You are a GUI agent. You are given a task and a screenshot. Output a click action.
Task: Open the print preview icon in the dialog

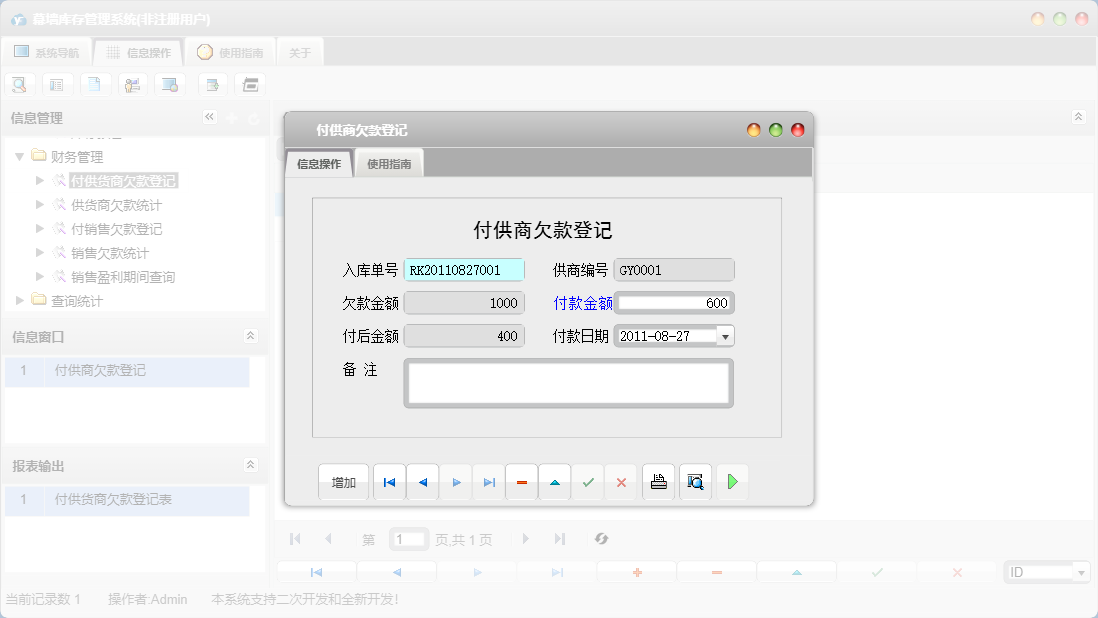(x=695, y=481)
